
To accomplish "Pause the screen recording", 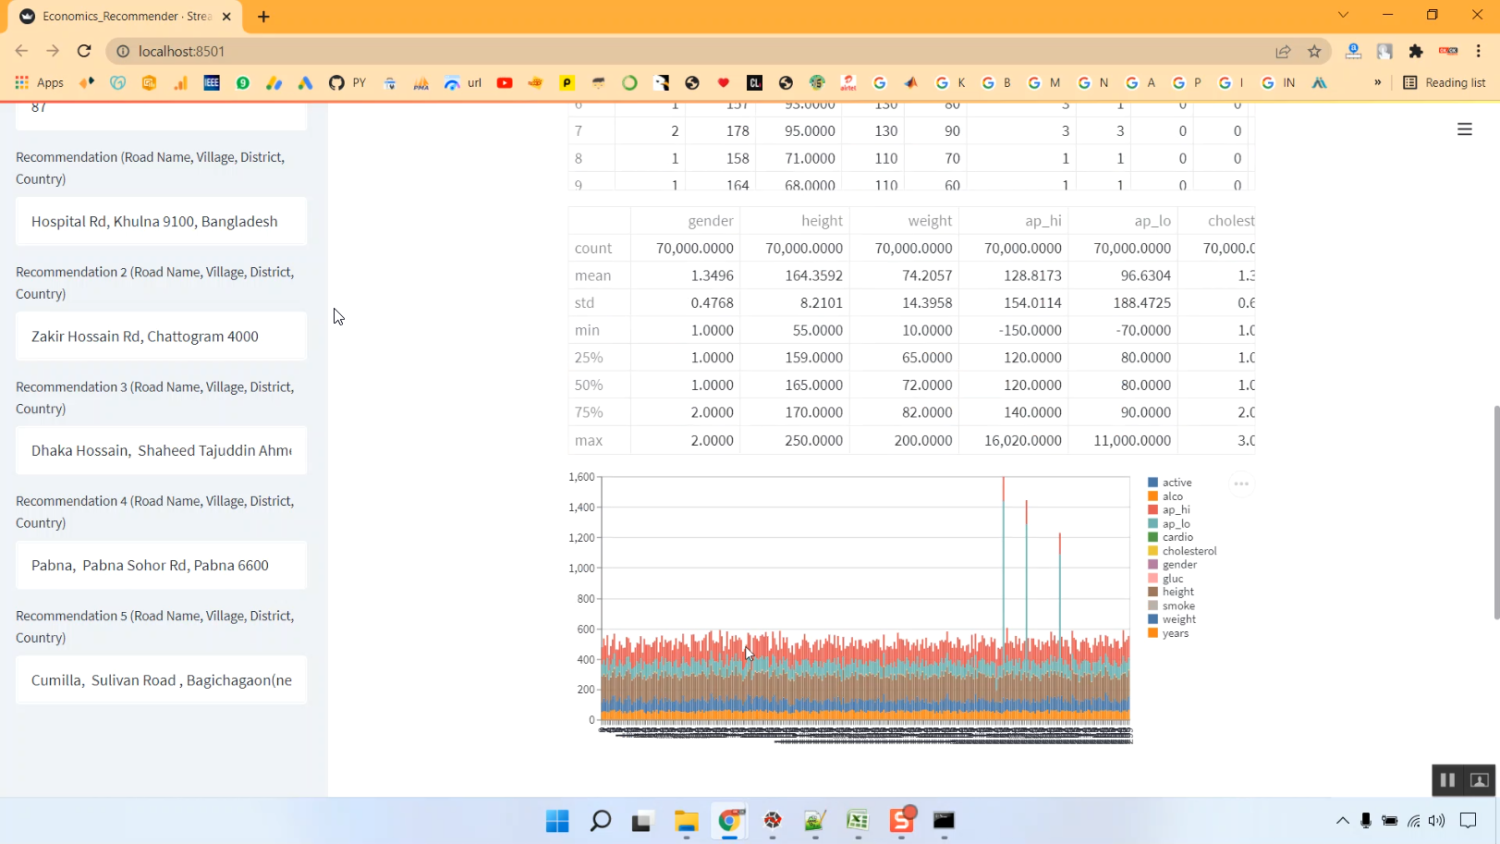I will pos(1447,780).
